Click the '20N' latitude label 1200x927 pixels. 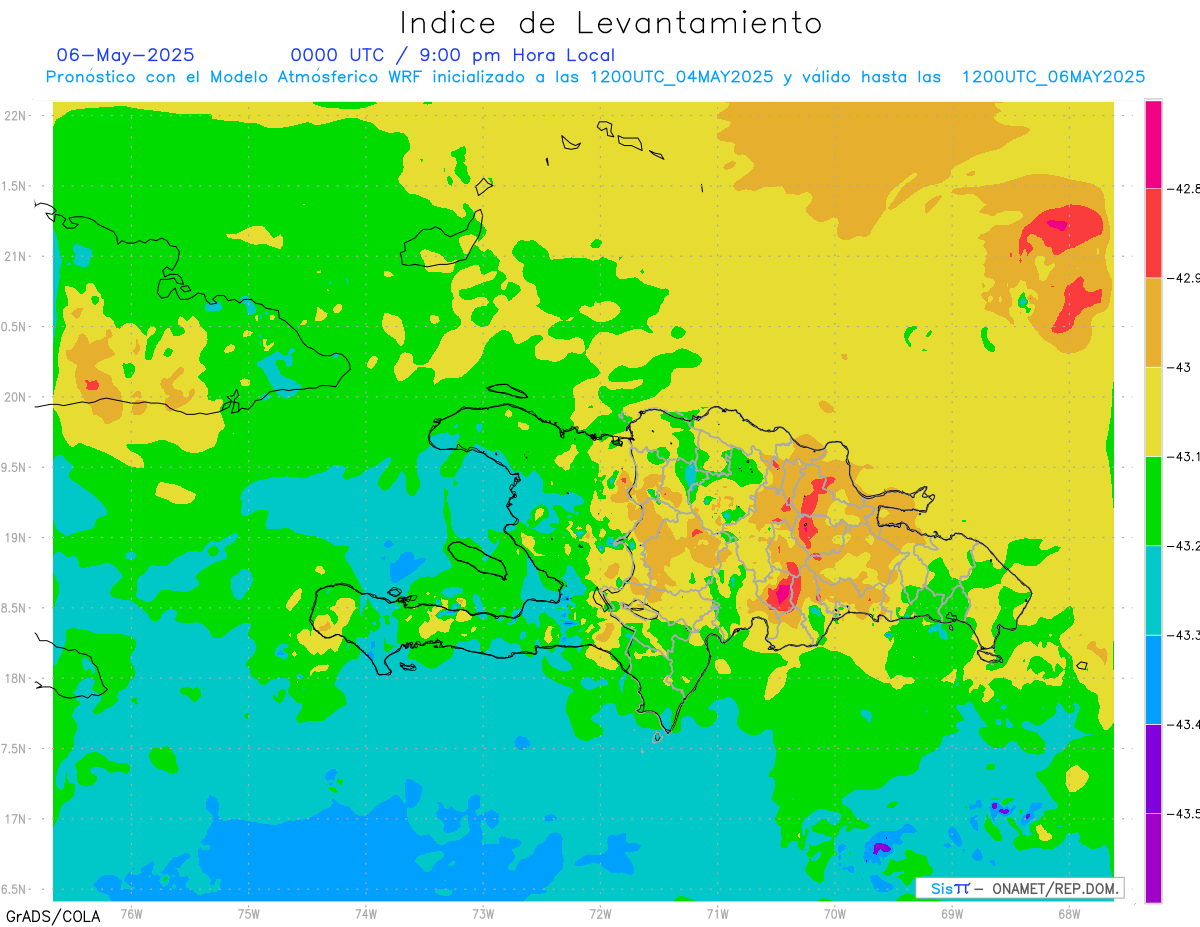pos(15,397)
